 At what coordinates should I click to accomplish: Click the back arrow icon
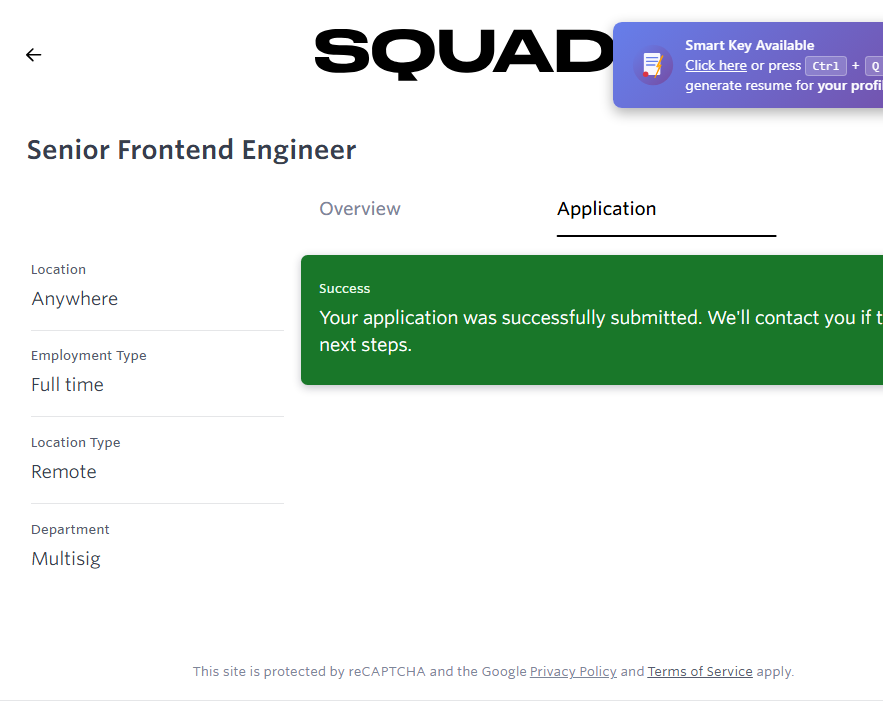[34, 55]
